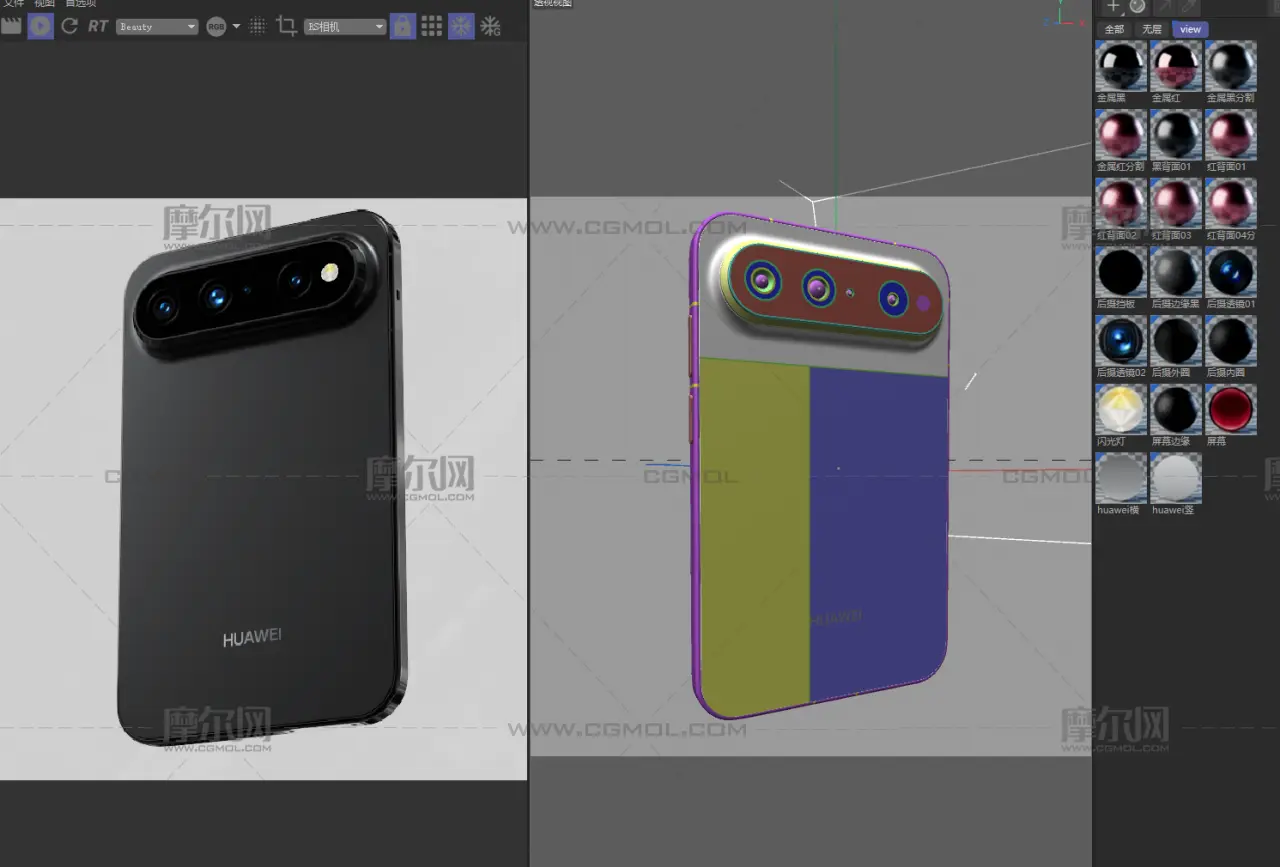Image resolution: width=1280 pixels, height=867 pixels.
Task: Select the red 屏幕 material sphere
Action: pyautogui.click(x=1231, y=409)
